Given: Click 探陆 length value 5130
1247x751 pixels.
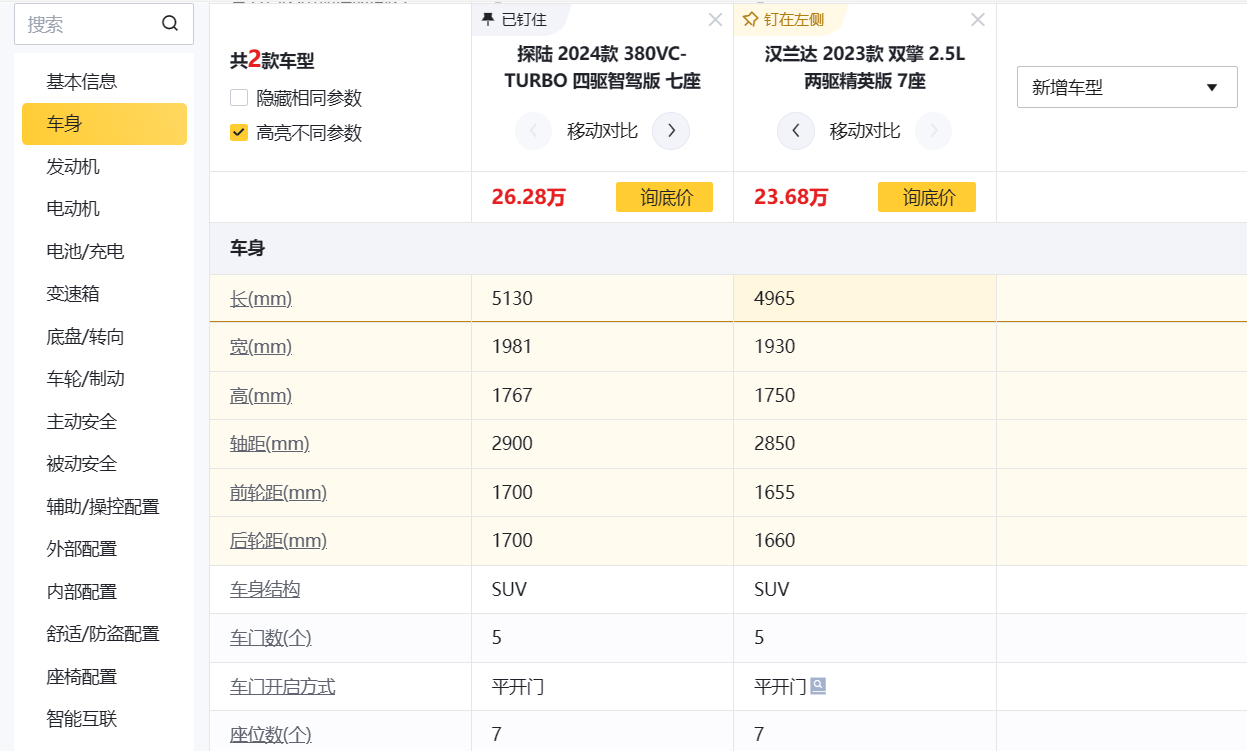Looking at the screenshot, I should [x=512, y=298].
